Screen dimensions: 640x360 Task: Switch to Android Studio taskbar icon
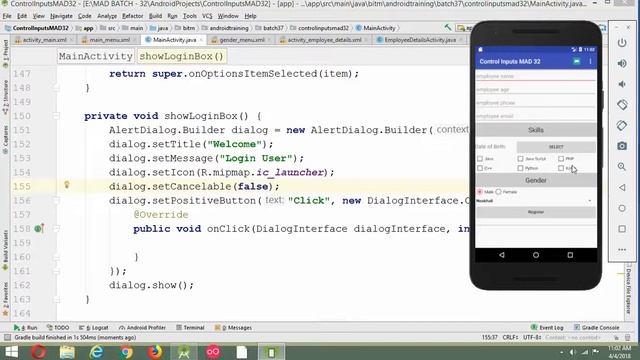click(184, 352)
